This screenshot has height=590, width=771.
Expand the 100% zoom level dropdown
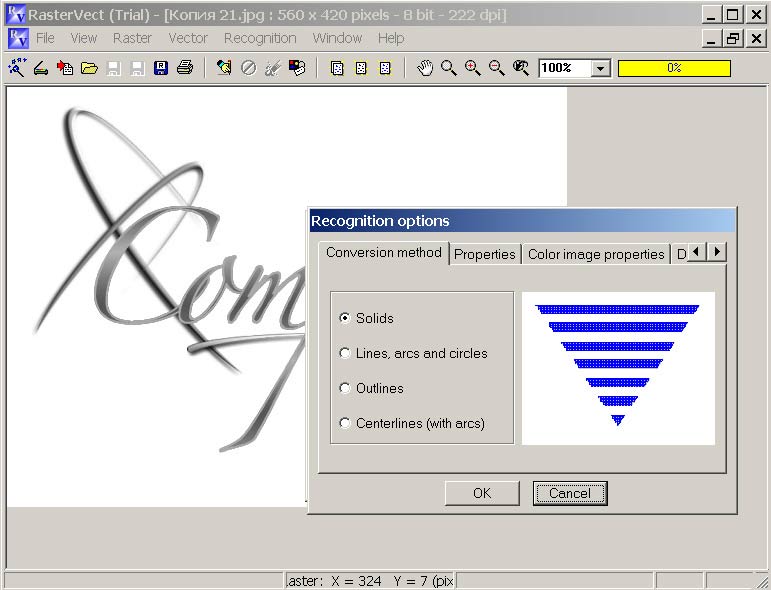tap(600, 68)
